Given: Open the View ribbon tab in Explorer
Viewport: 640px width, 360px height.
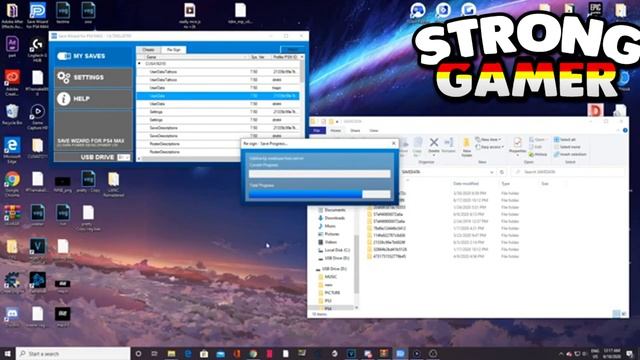Looking at the screenshot, I should [x=374, y=131].
